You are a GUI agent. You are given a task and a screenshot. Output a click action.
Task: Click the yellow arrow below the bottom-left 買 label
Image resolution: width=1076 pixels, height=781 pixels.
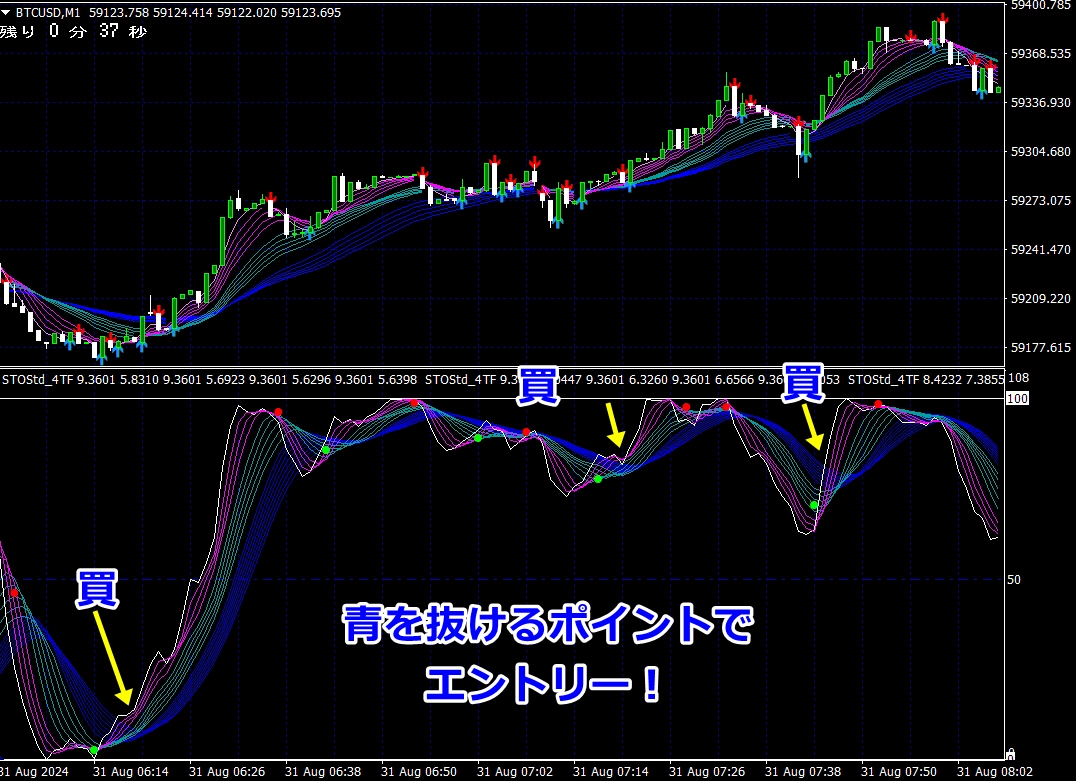tap(111, 657)
